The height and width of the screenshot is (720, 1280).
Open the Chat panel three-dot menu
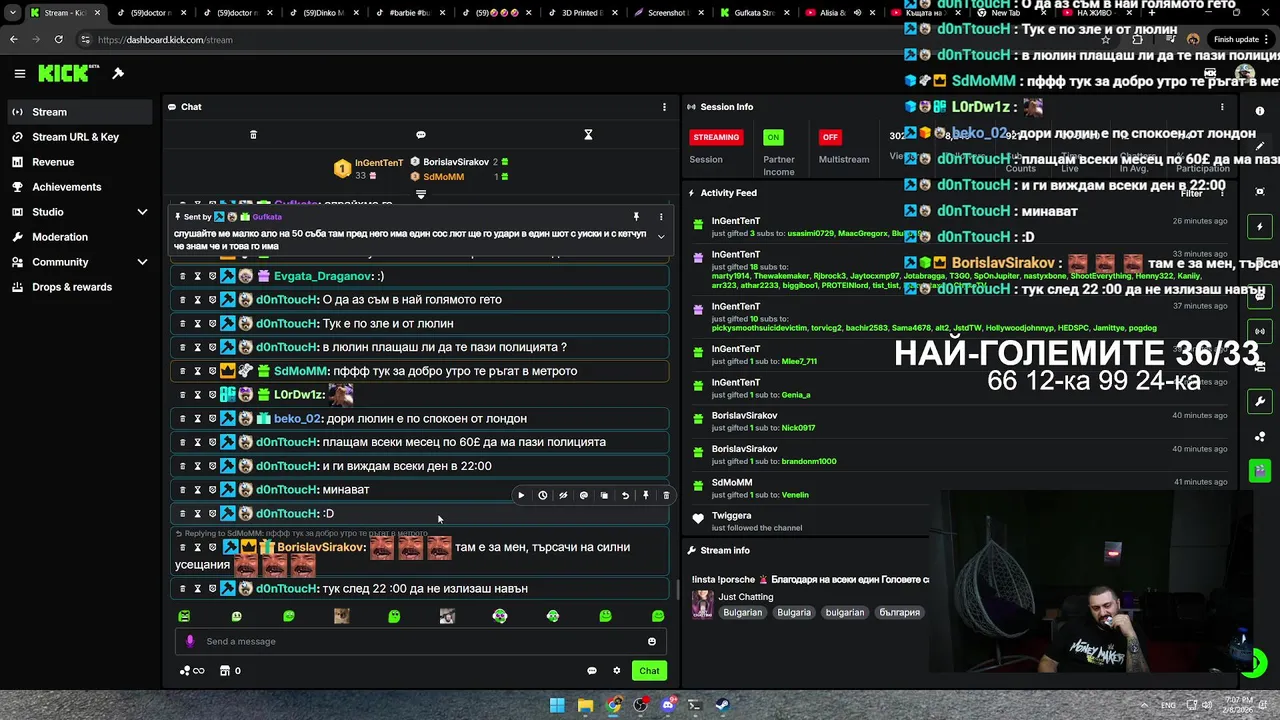pos(664,107)
